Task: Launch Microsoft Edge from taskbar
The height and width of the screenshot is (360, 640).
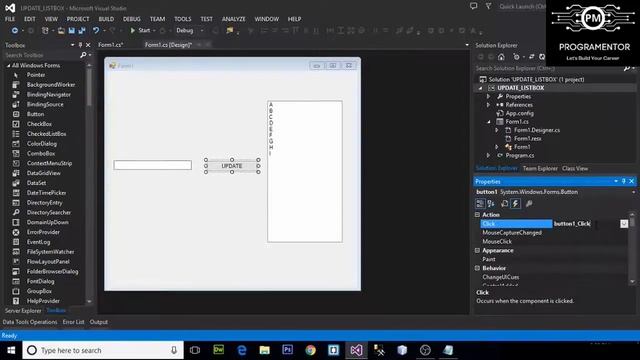Action: click(x=242, y=350)
